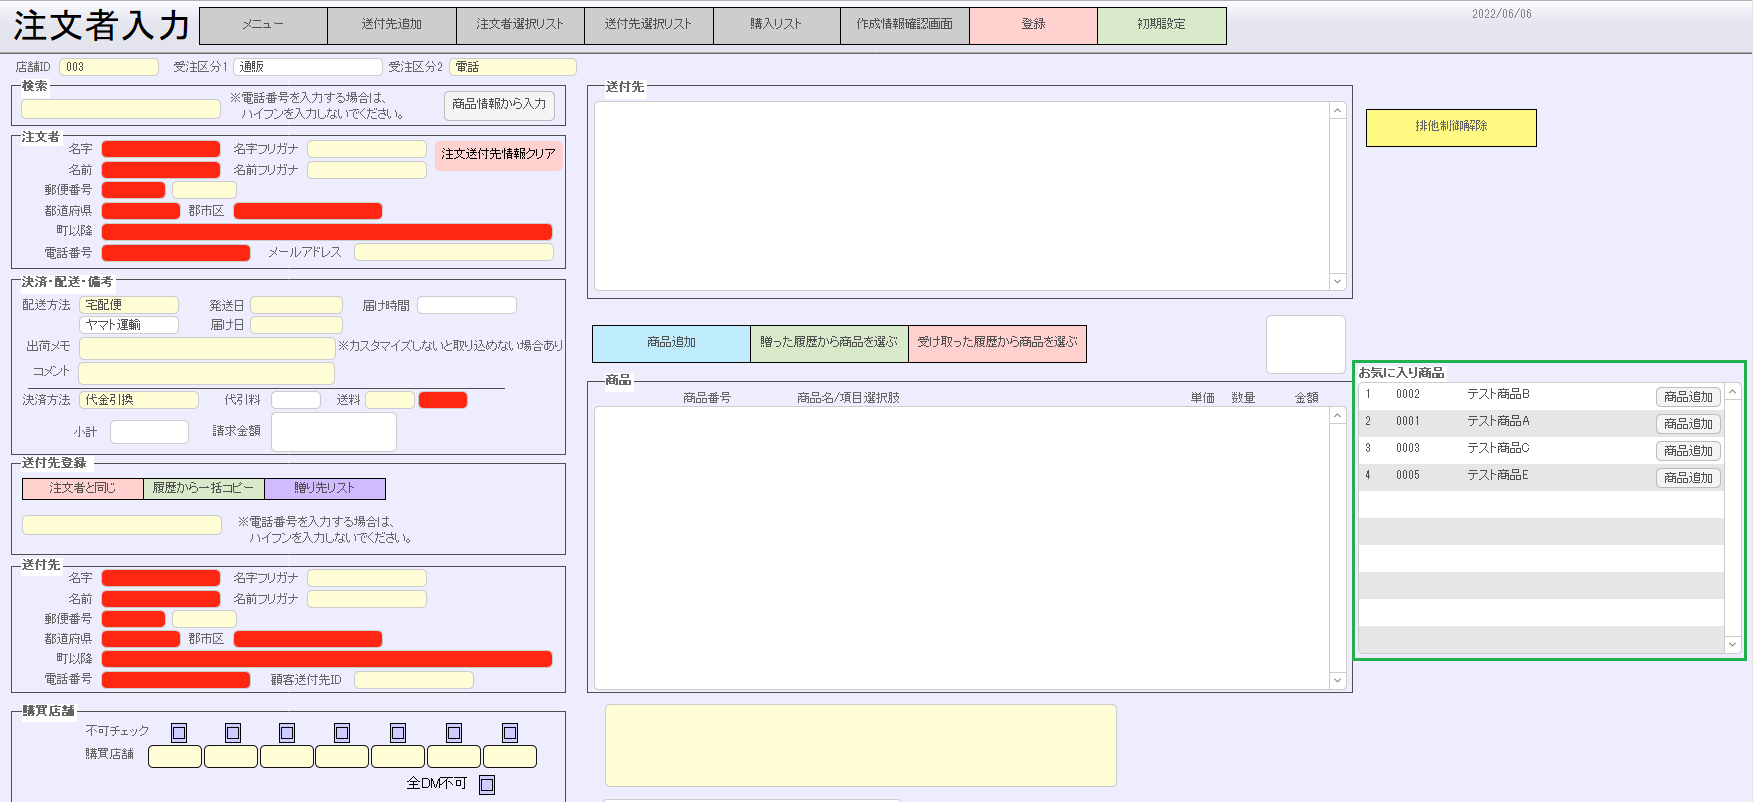Add テスト商品B via its 商品追加 button
Viewport: 1753px width, 802px height.
1688,397
